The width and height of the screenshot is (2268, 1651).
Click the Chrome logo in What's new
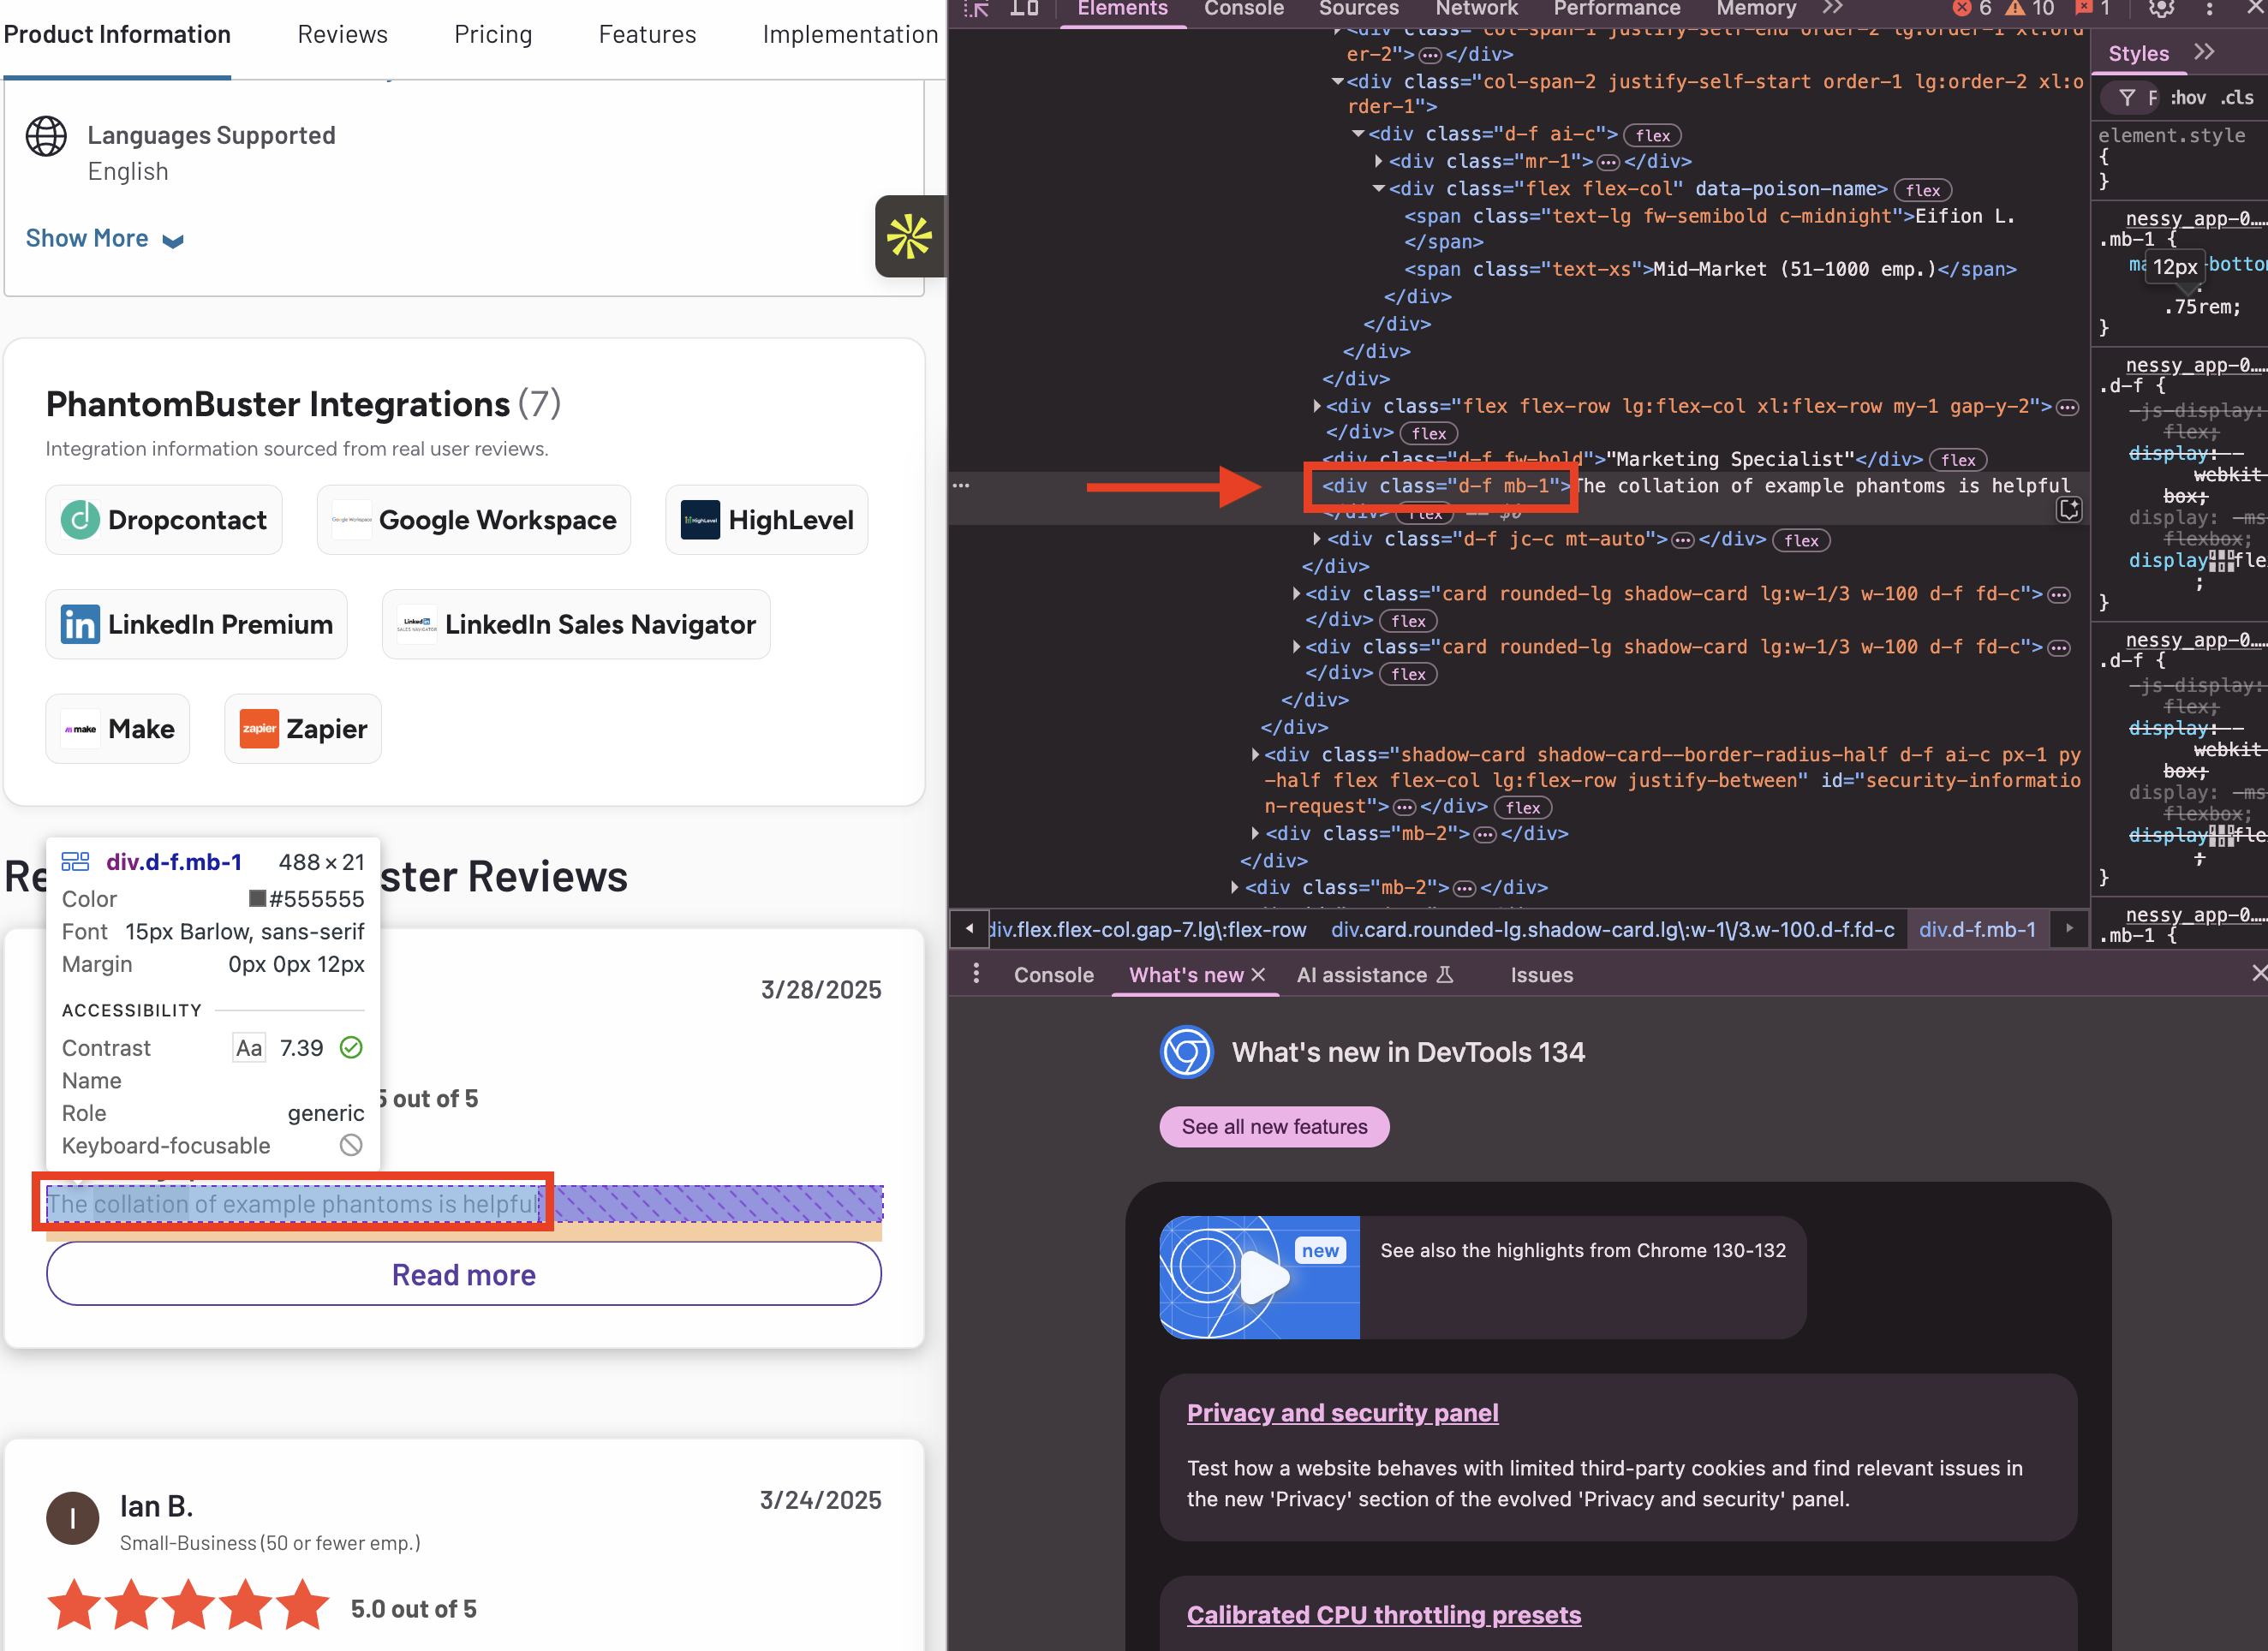[x=1187, y=1052]
